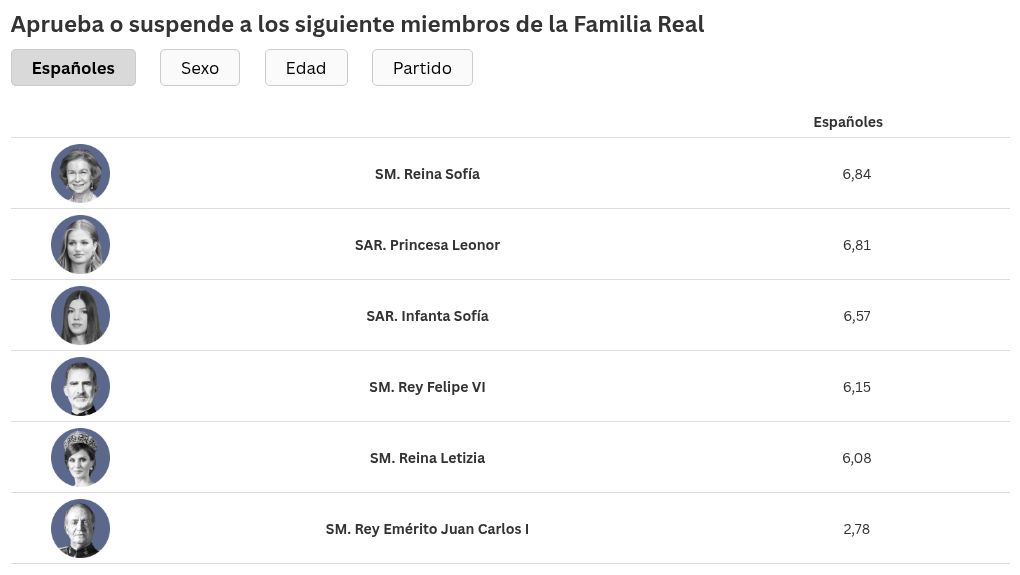Select the Españoles filter tab

pyautogui.click(x=74, y=68)
